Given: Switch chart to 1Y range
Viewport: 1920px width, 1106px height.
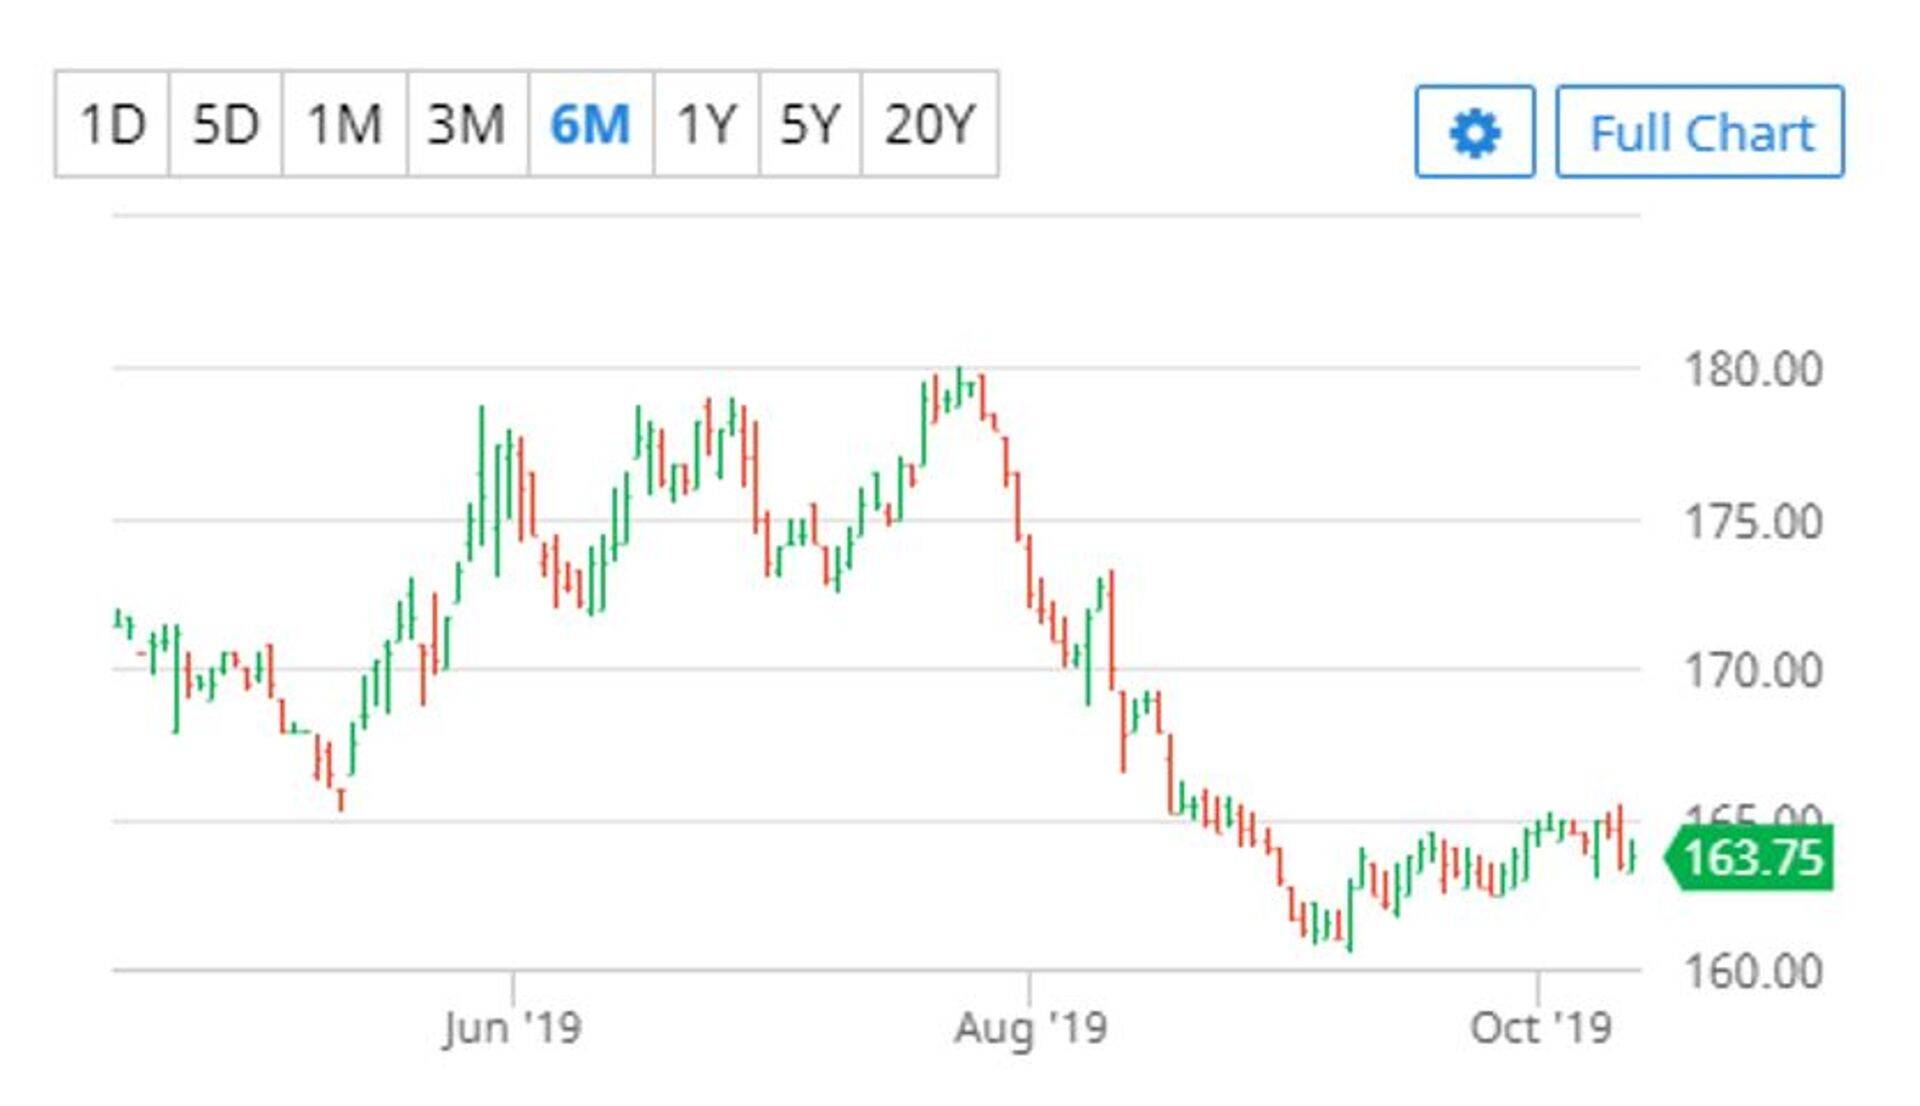Looking at the screenshot, I should pos(706,124).
